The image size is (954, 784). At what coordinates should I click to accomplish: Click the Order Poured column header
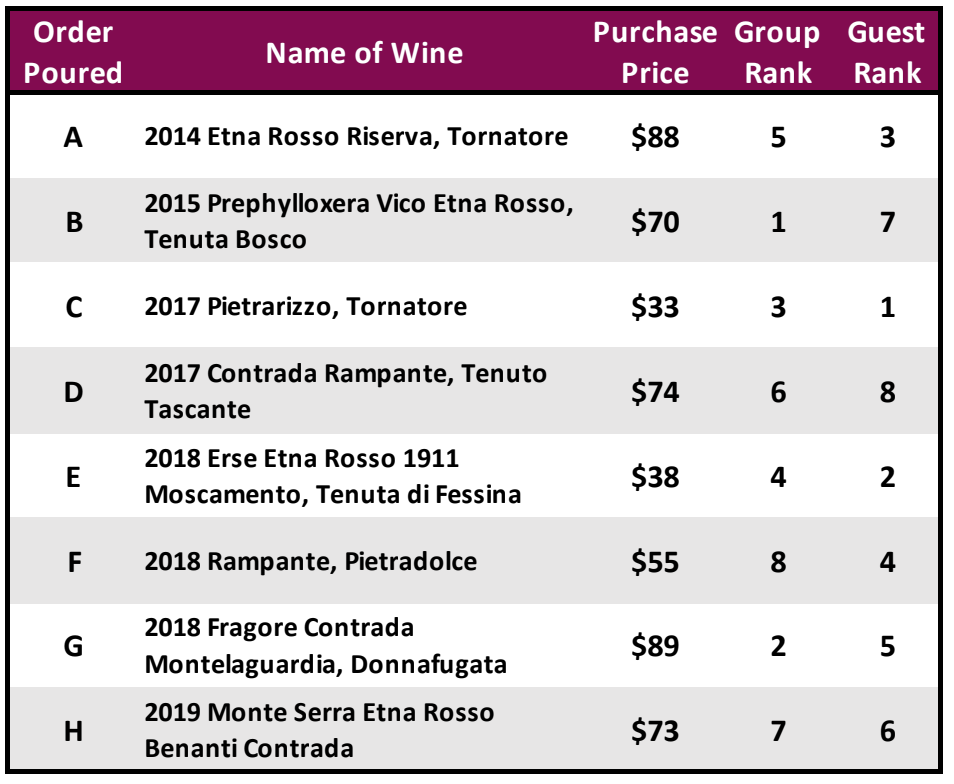pyautogui.click(x=73, y=52)
